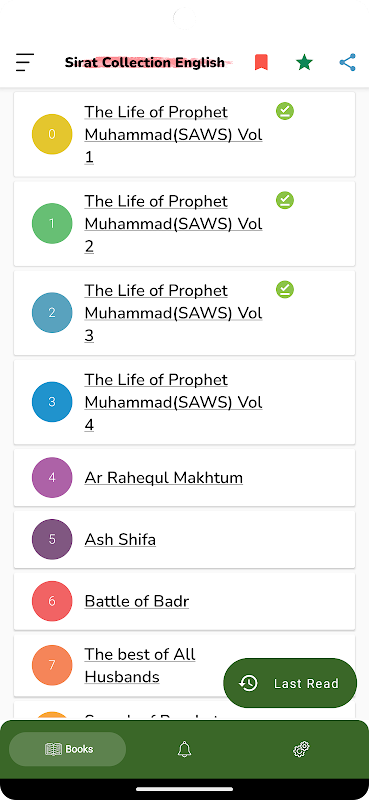The width and height of the screenshot is (369, 800).
Task: Open The best of All Husbands
Action: click(x=139, y=665)
